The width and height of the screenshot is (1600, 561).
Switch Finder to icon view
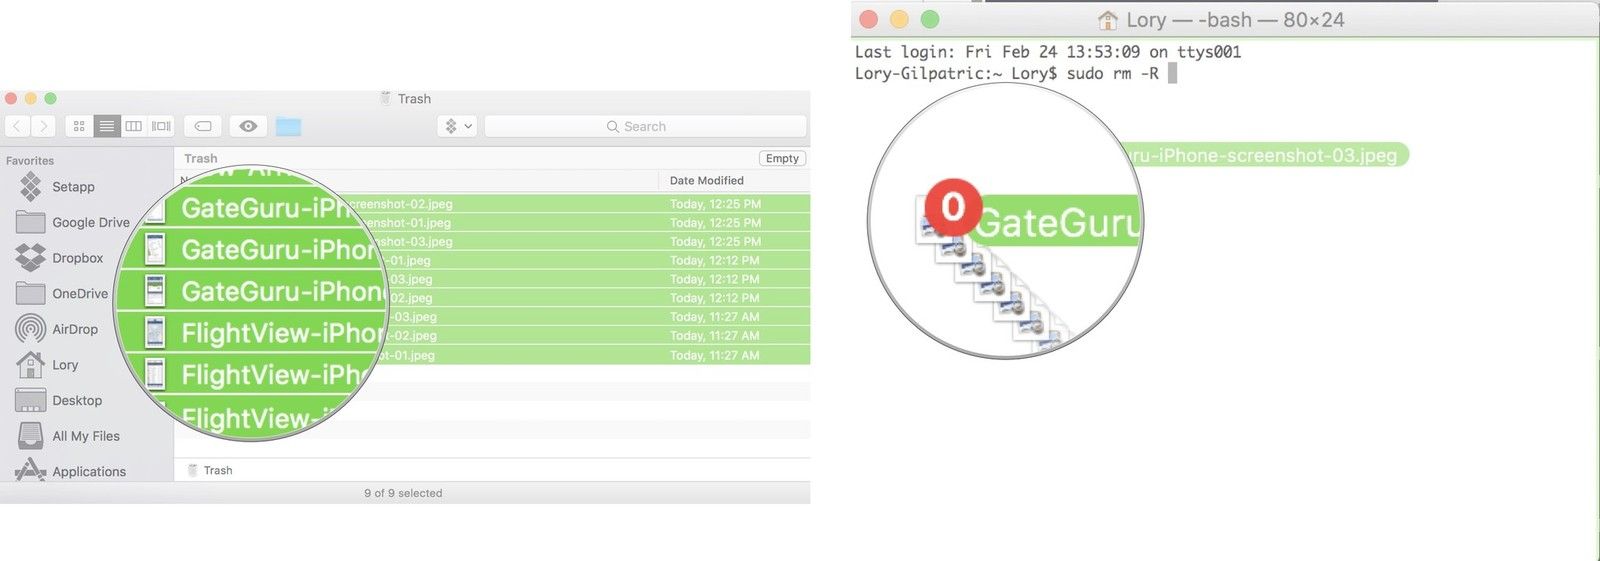(x=79, y=126)
